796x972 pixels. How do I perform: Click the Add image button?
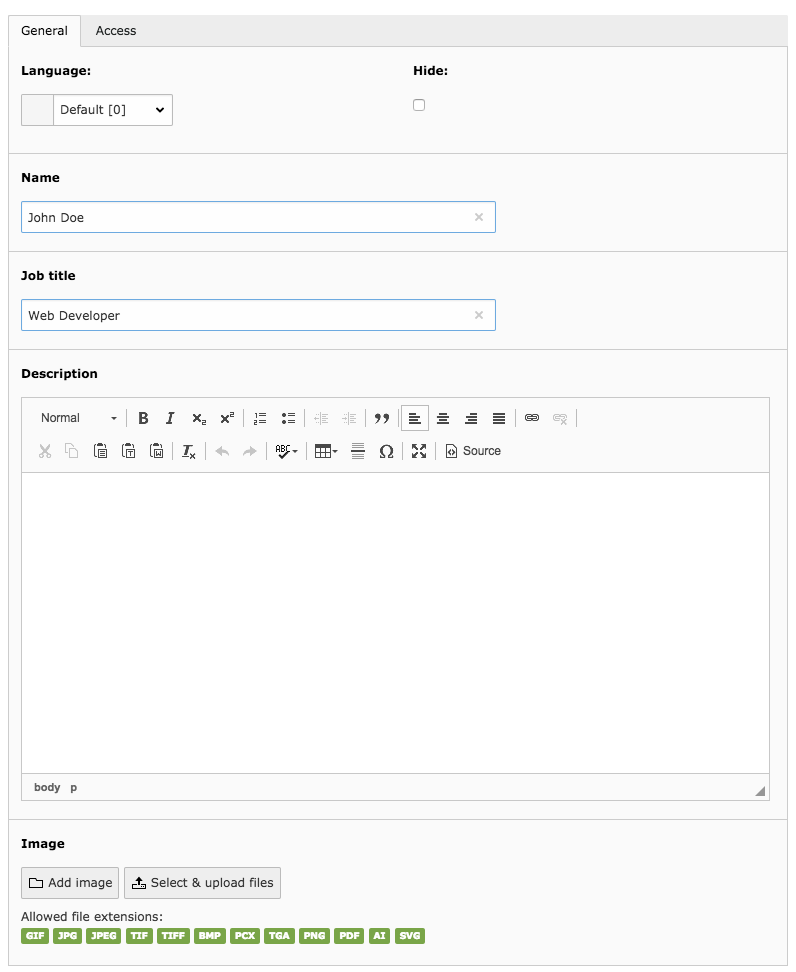tap(70, 883)
